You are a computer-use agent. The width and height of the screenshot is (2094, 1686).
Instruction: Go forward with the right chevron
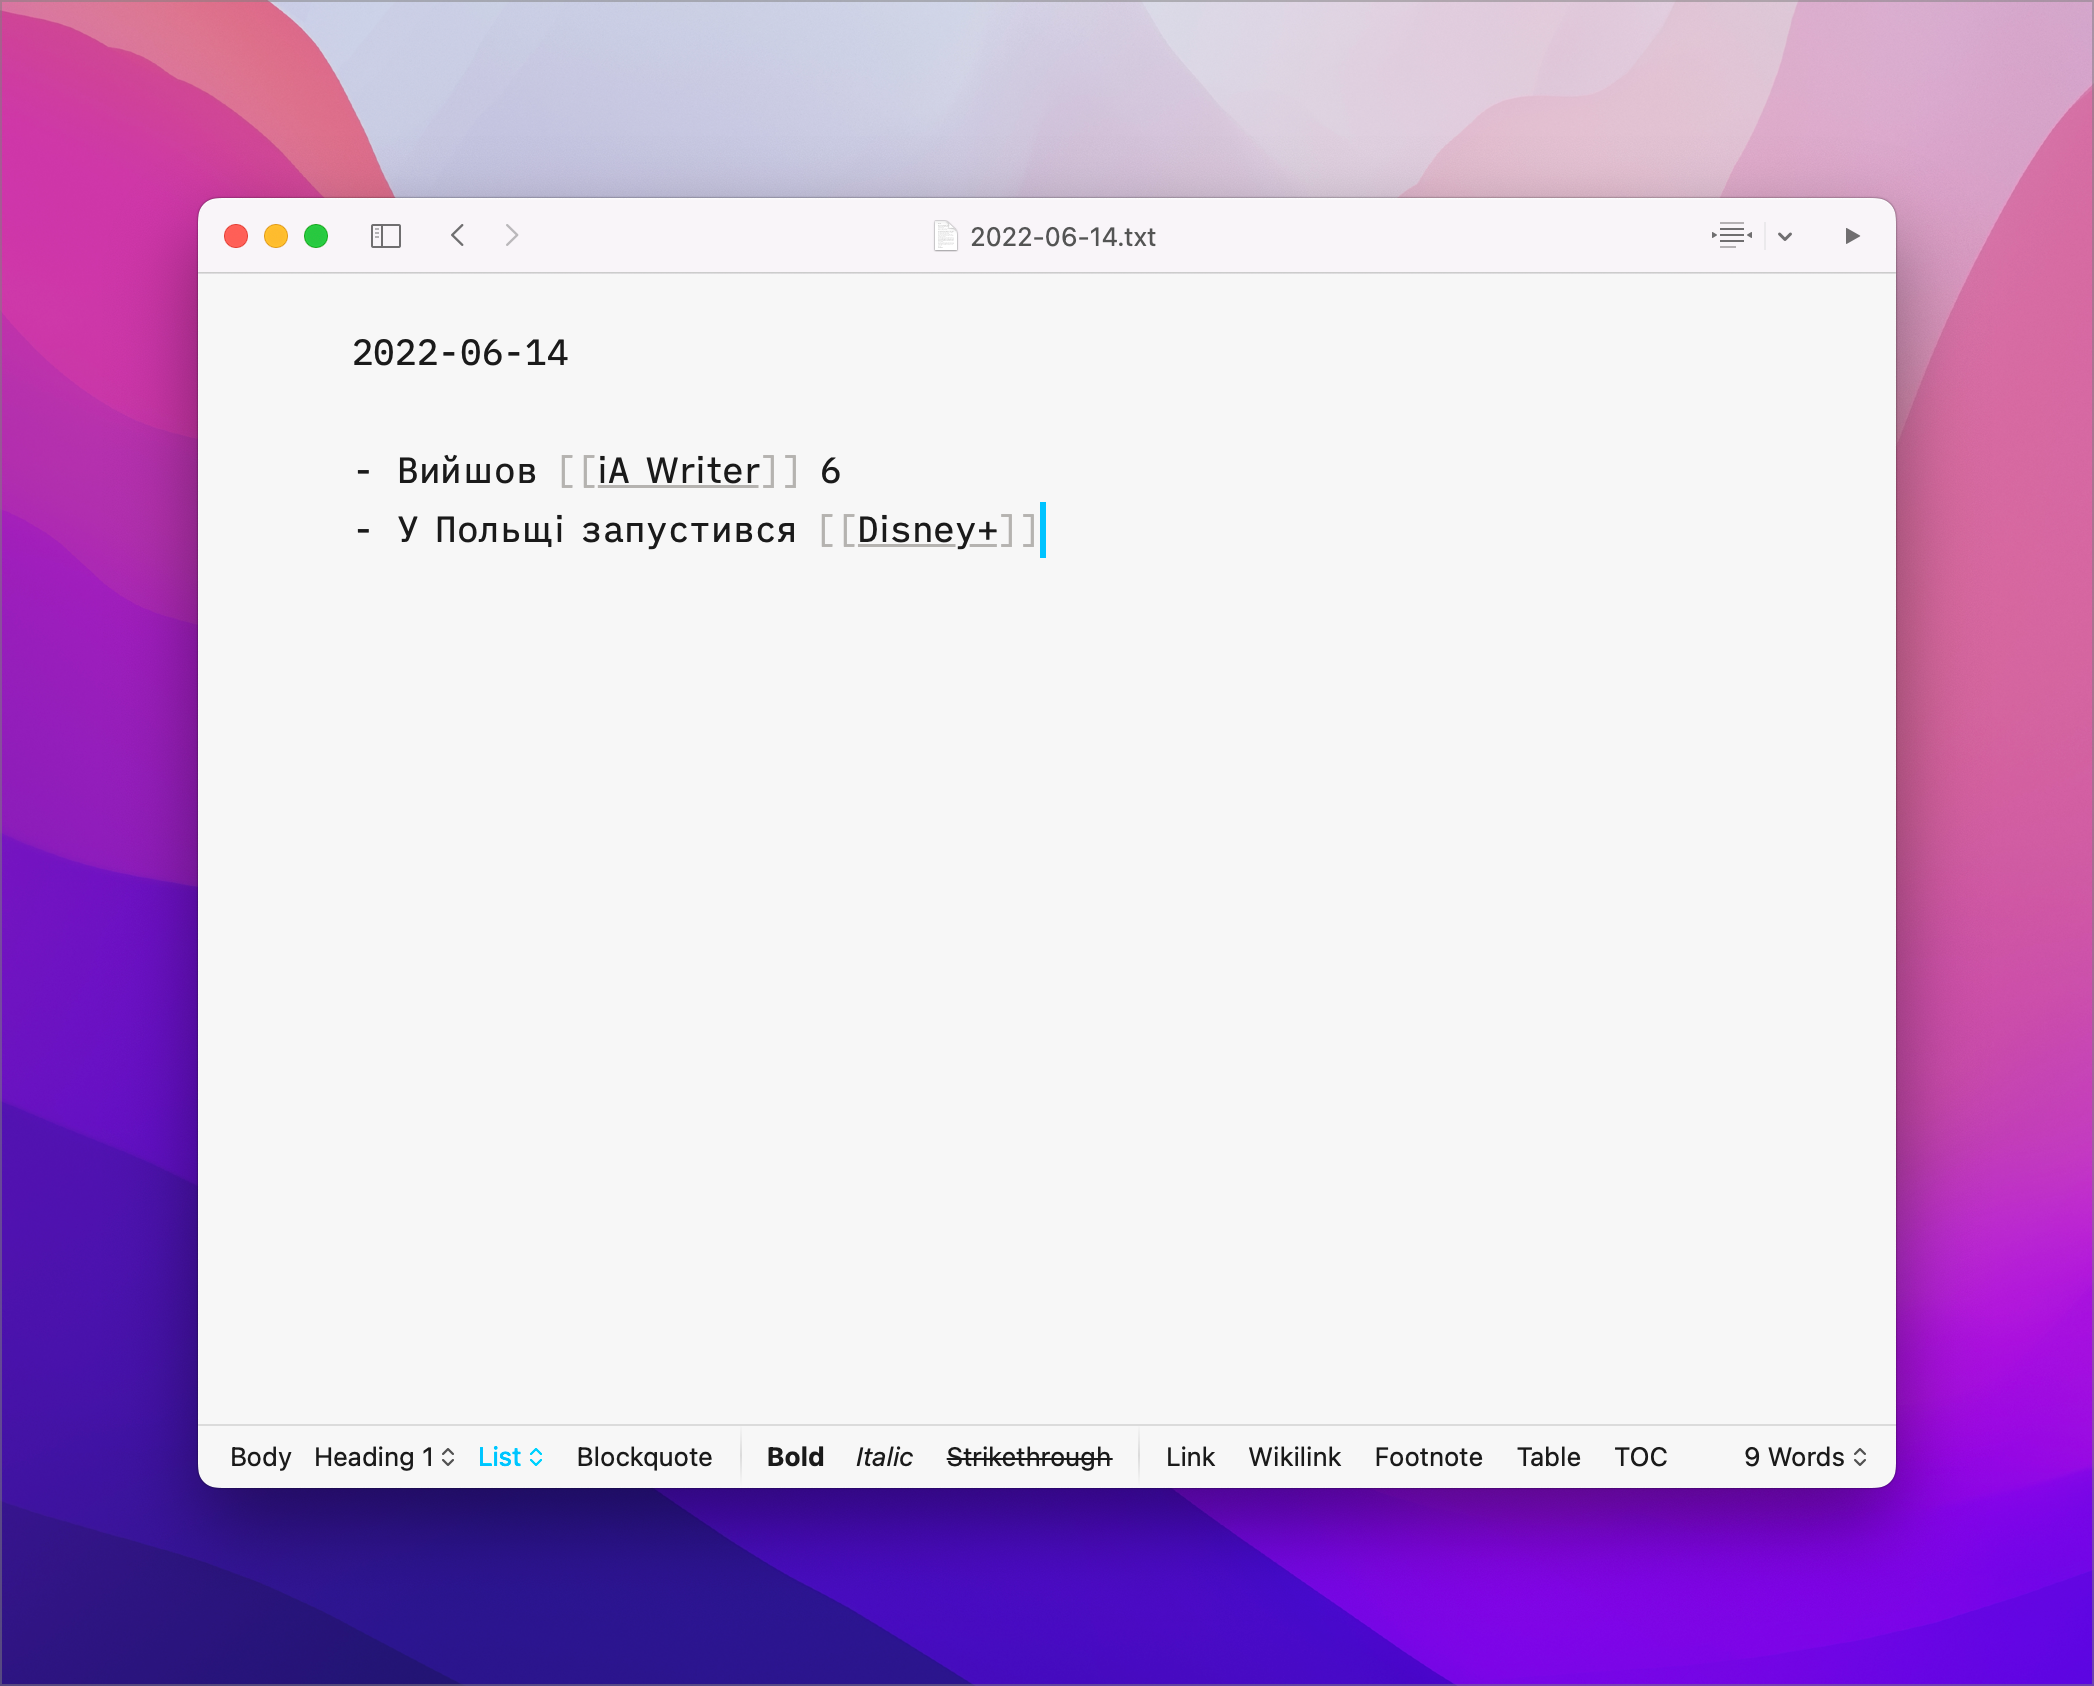click(512, 236)
